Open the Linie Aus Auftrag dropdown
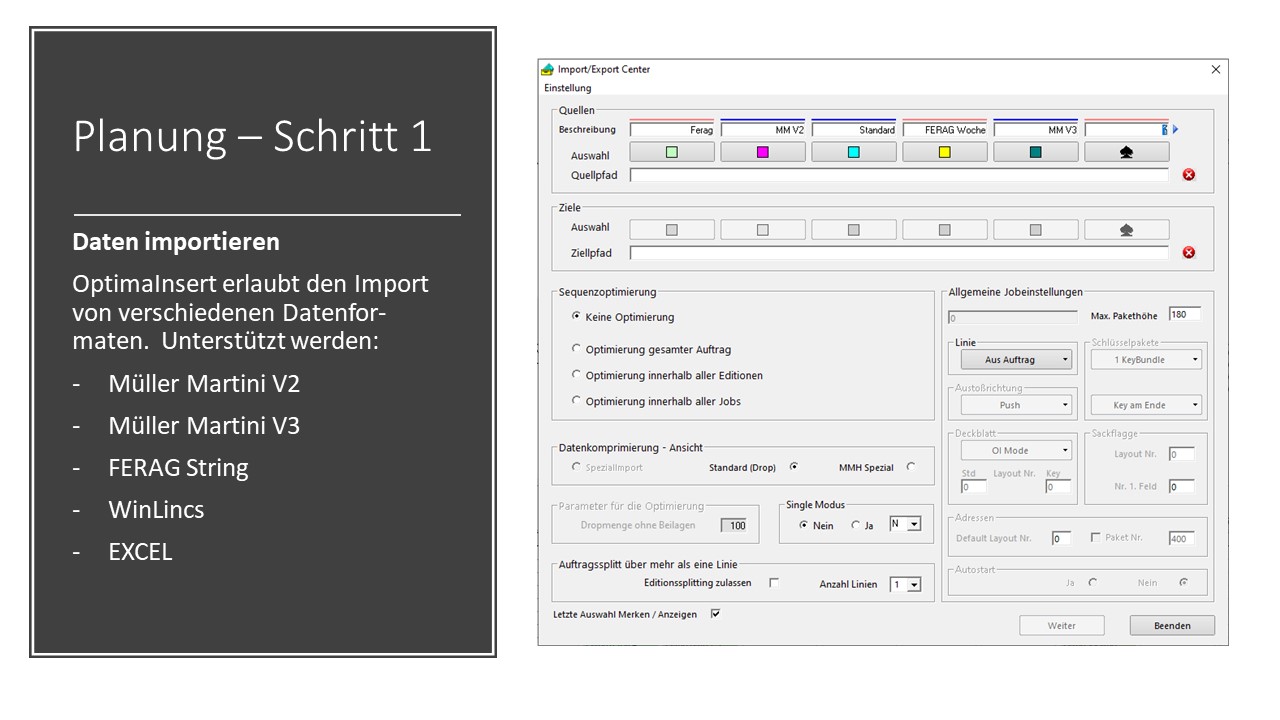The width and height of the screenshot is (1280, 720). (1016, 359)
